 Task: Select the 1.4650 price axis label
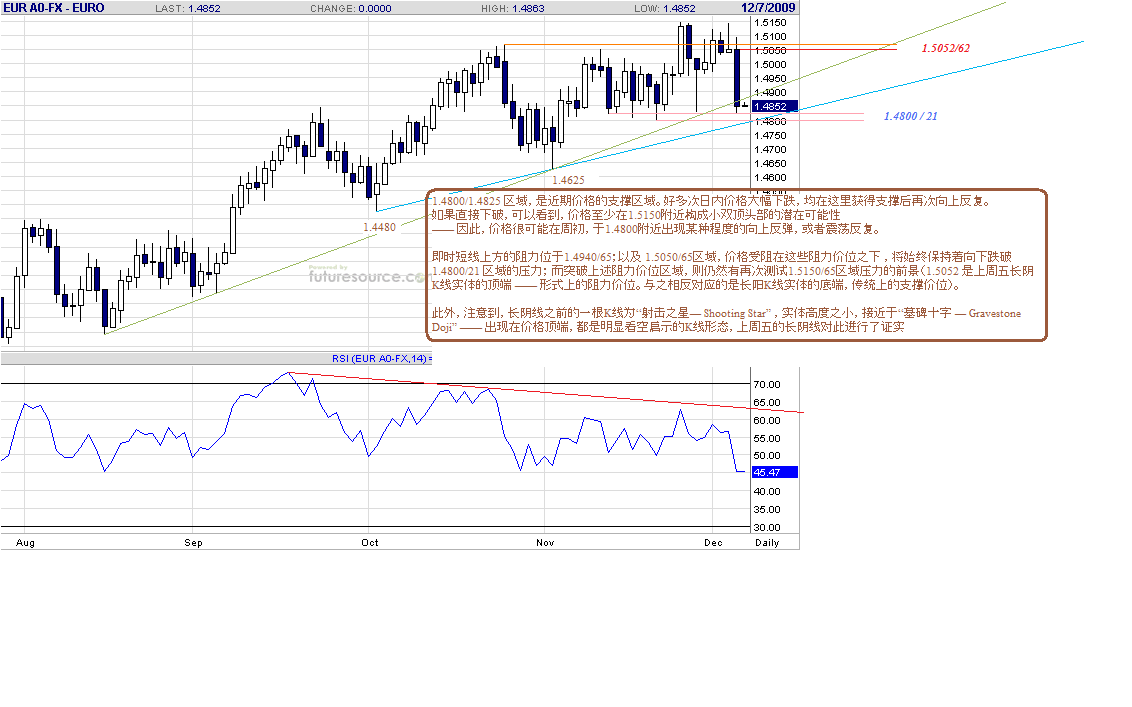pos(770,164)
